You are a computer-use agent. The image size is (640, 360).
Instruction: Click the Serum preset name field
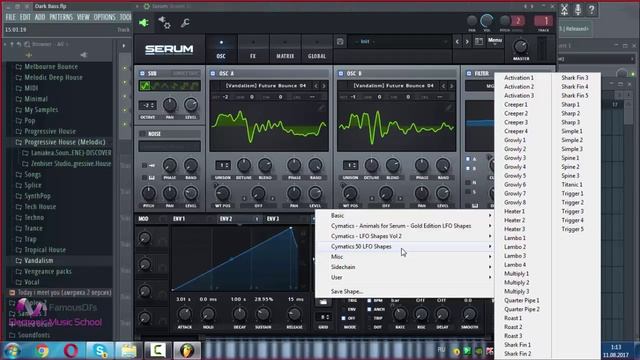coord(400,42)
